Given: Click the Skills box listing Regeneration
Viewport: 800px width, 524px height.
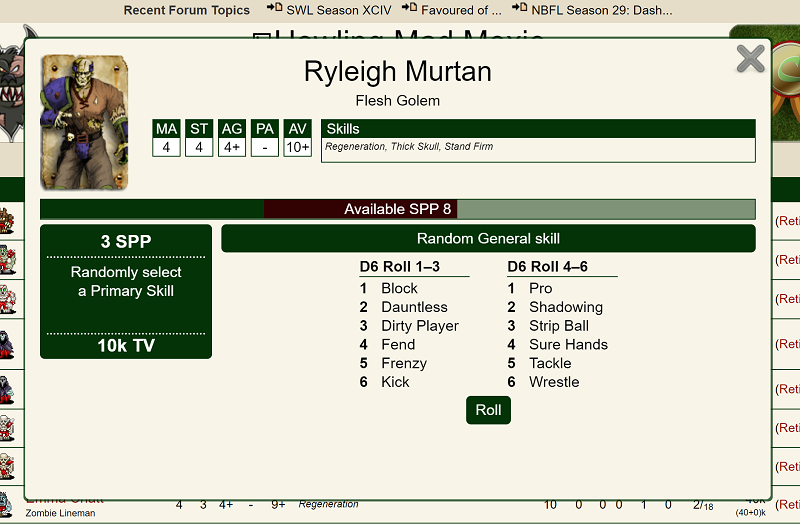Looking at the screenshot, I should (538, 141).
